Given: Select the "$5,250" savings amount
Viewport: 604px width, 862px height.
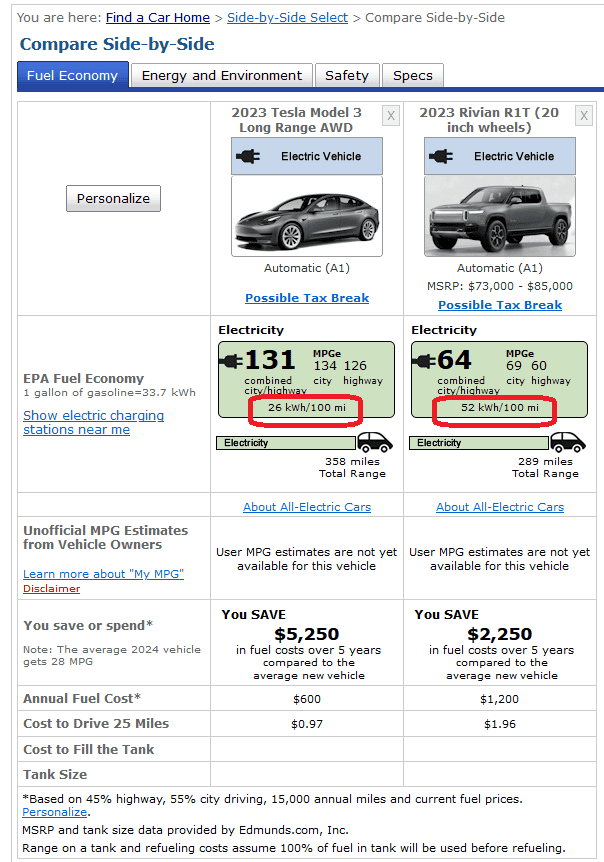Looking at the screenshot, I should click(307, 634).
